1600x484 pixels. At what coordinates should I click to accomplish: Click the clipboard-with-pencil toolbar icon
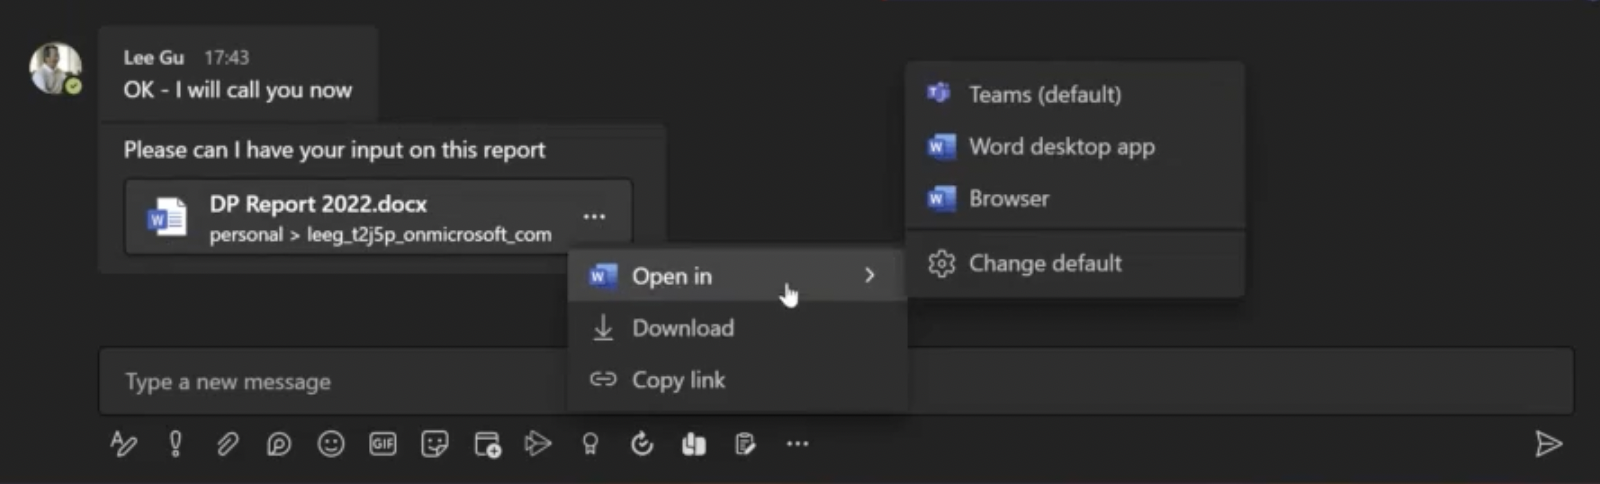point(745,443)
